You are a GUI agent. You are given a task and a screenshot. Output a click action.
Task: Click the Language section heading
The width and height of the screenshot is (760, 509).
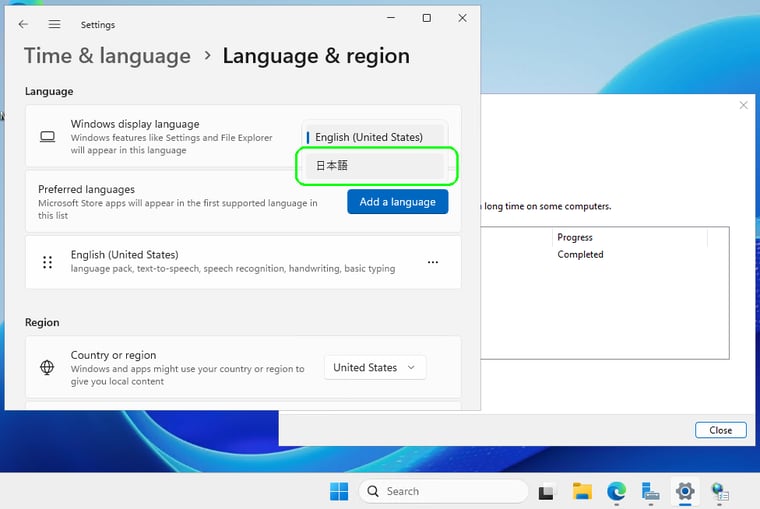pyautogui.click(x=49, y=91)
